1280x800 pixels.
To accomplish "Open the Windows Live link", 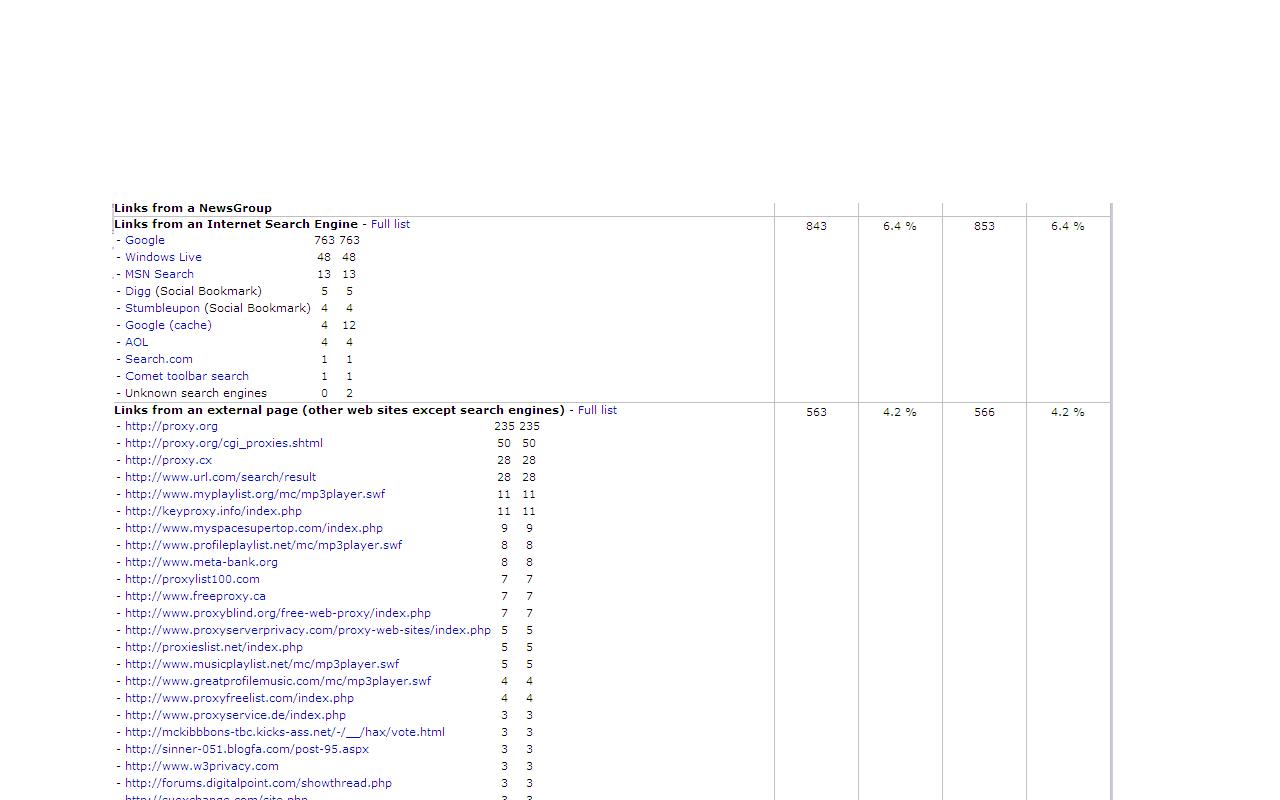I will pyautogui.click(x=163, y=257).
